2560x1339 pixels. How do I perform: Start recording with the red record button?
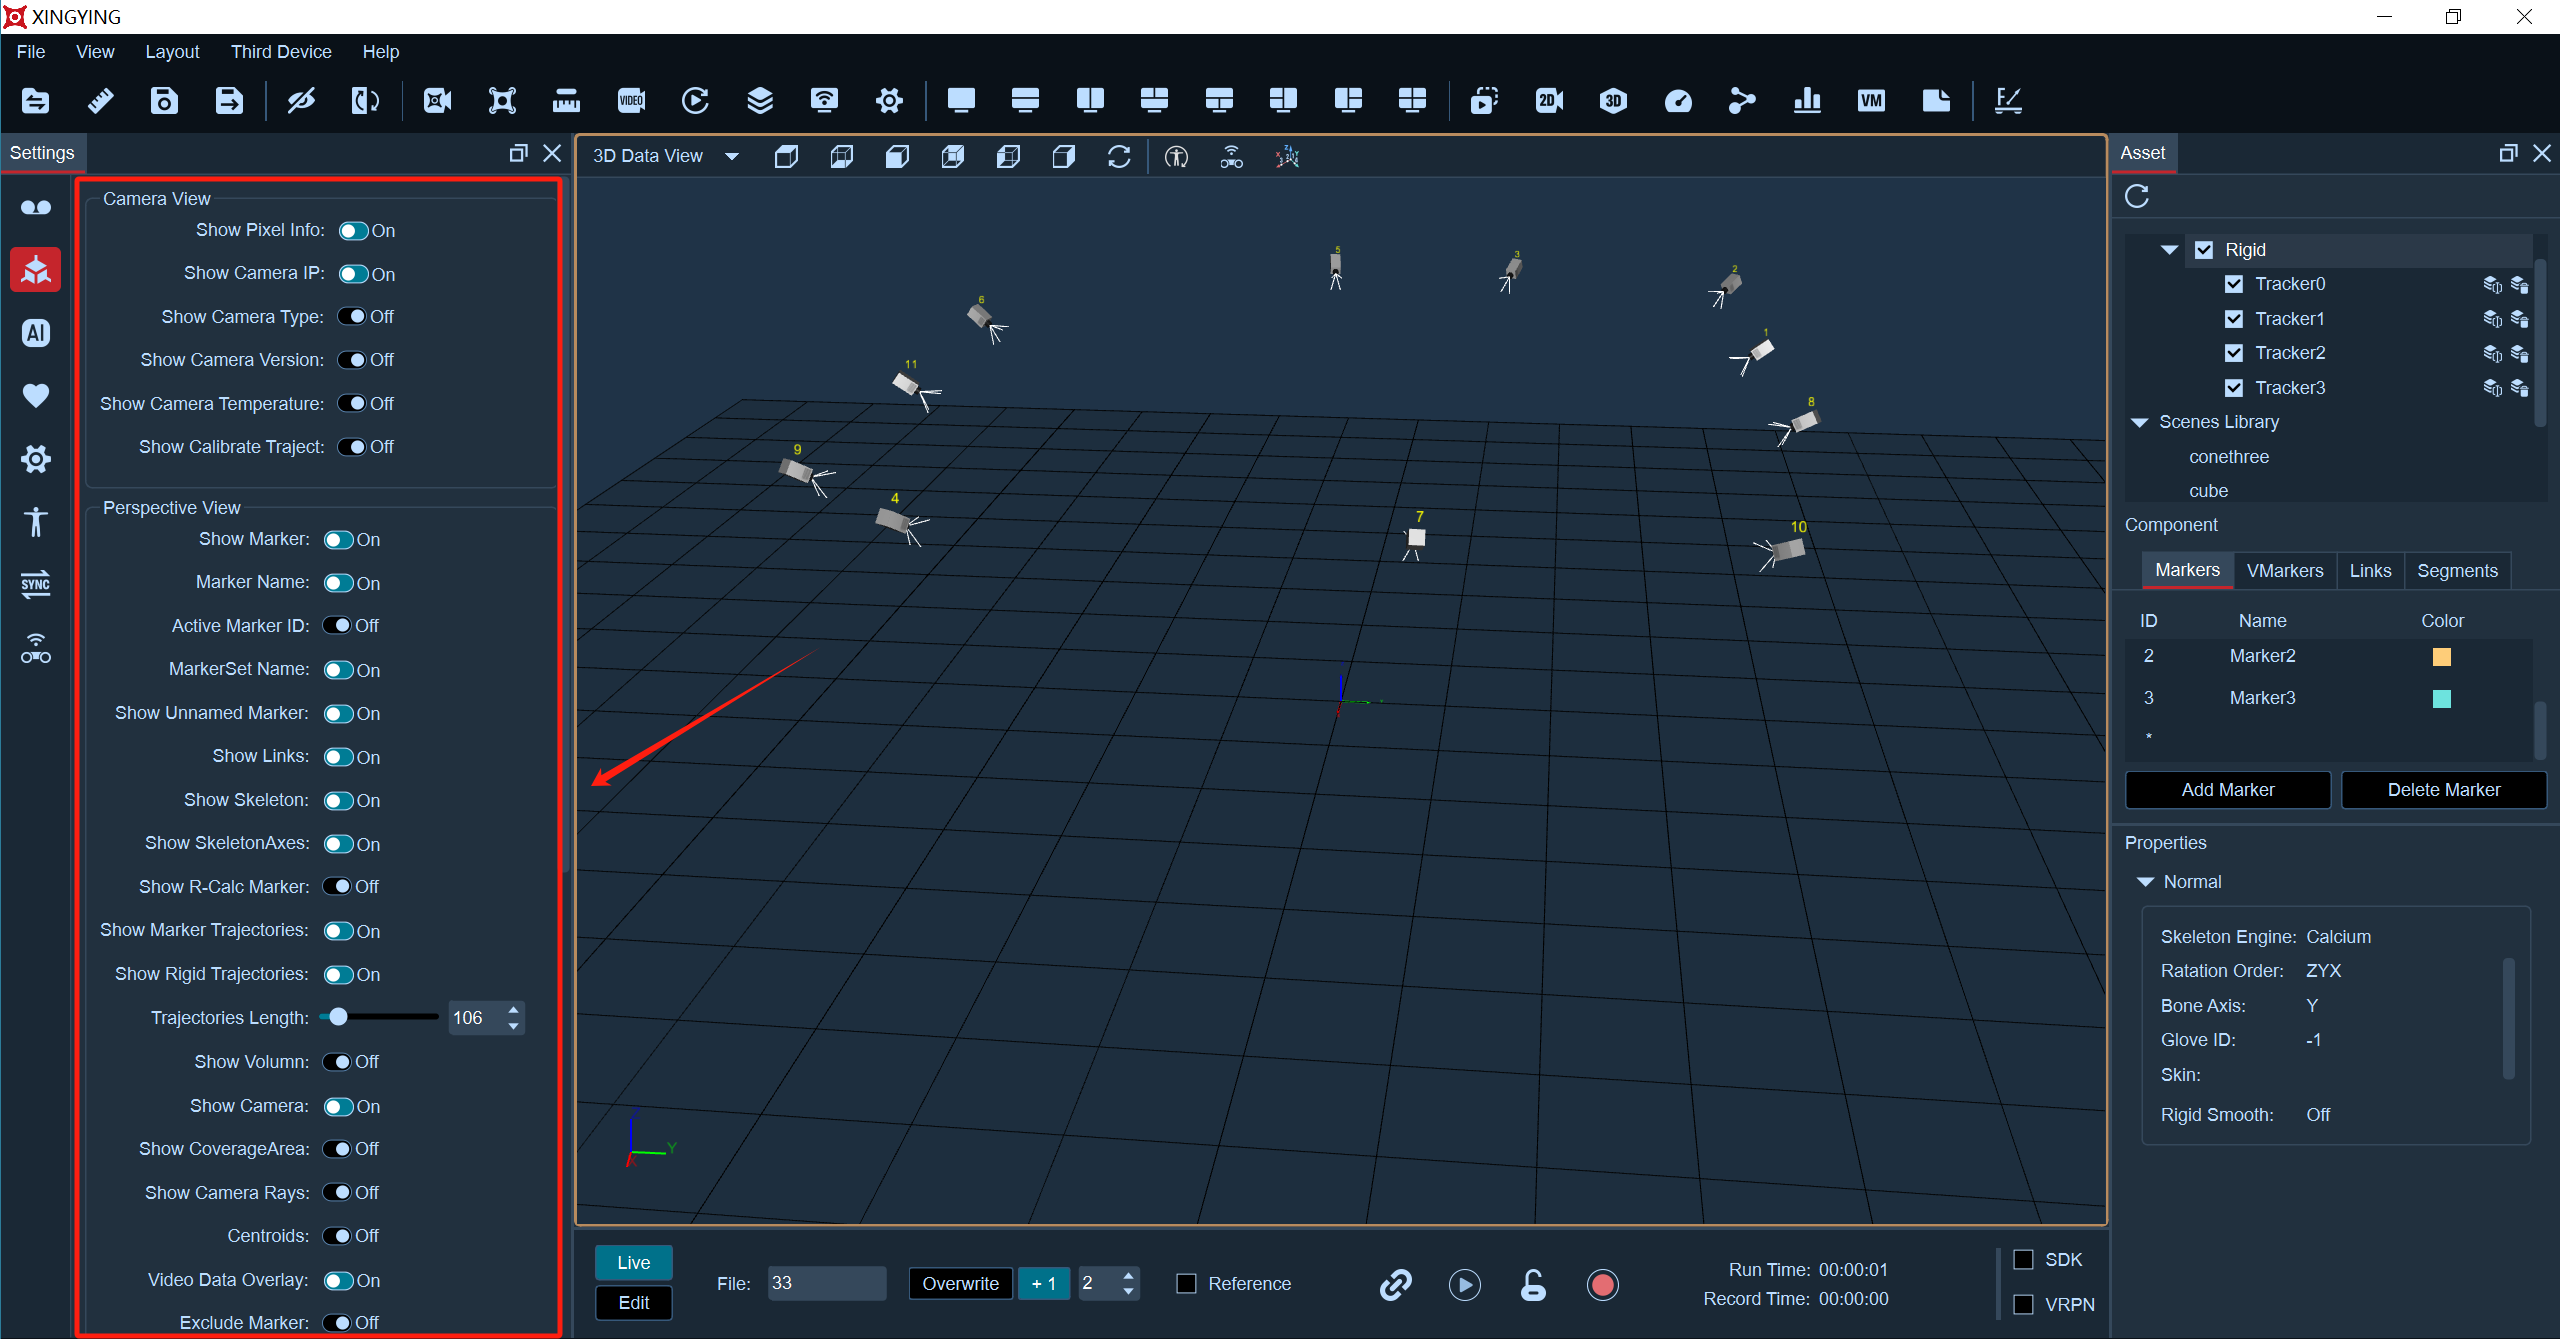[x=1602, y=1284]
